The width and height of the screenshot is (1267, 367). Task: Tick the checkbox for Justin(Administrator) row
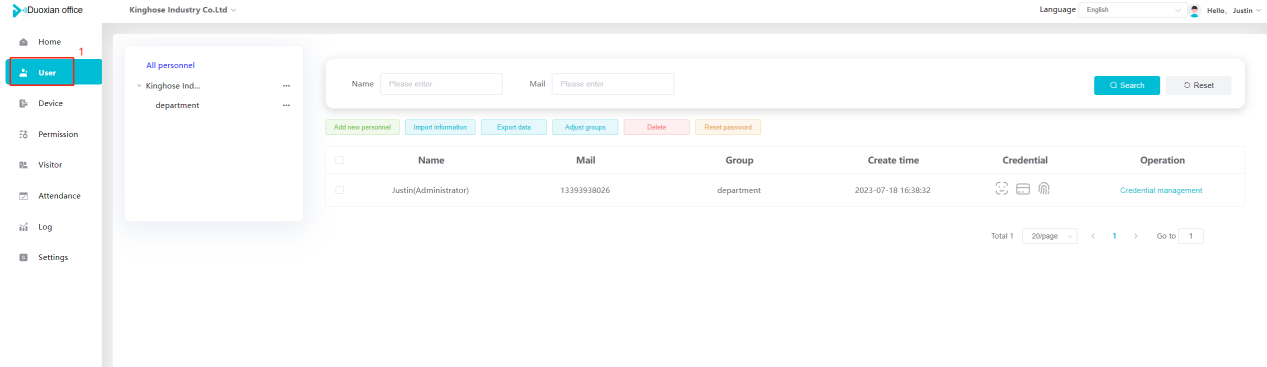(340, 190)
